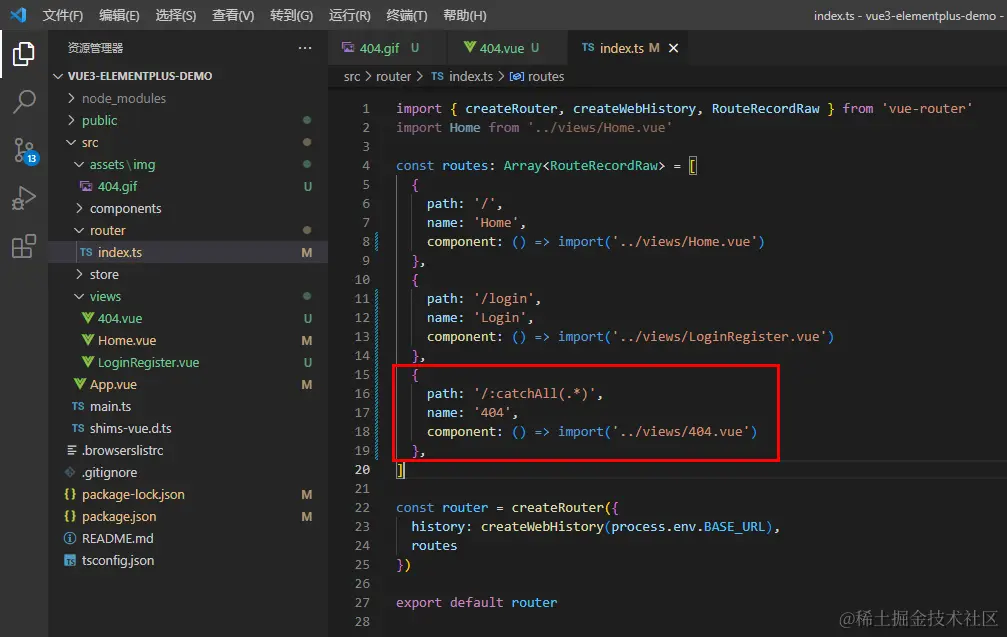This screenshot has height=637, width=1007.
Task: Click the index.ts breadcrumb label
Action: click(x=471, y=76)
